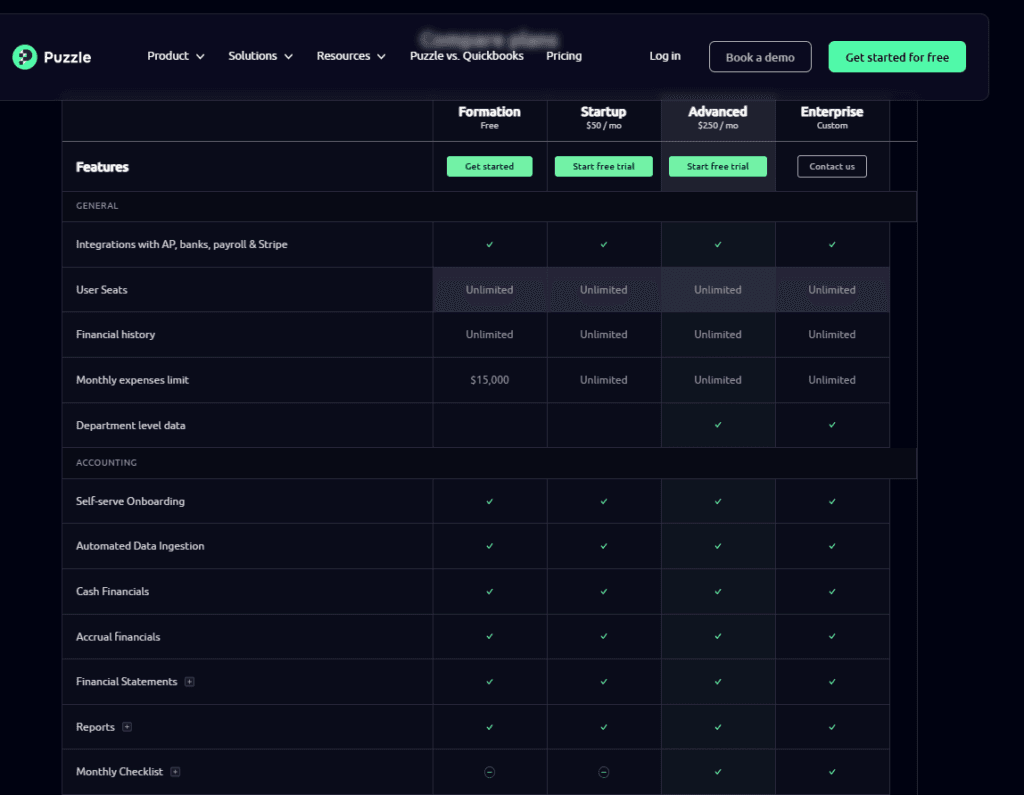1024x795 pixels.
Task: Click the Log in link
Action: [x=665, y=56]
